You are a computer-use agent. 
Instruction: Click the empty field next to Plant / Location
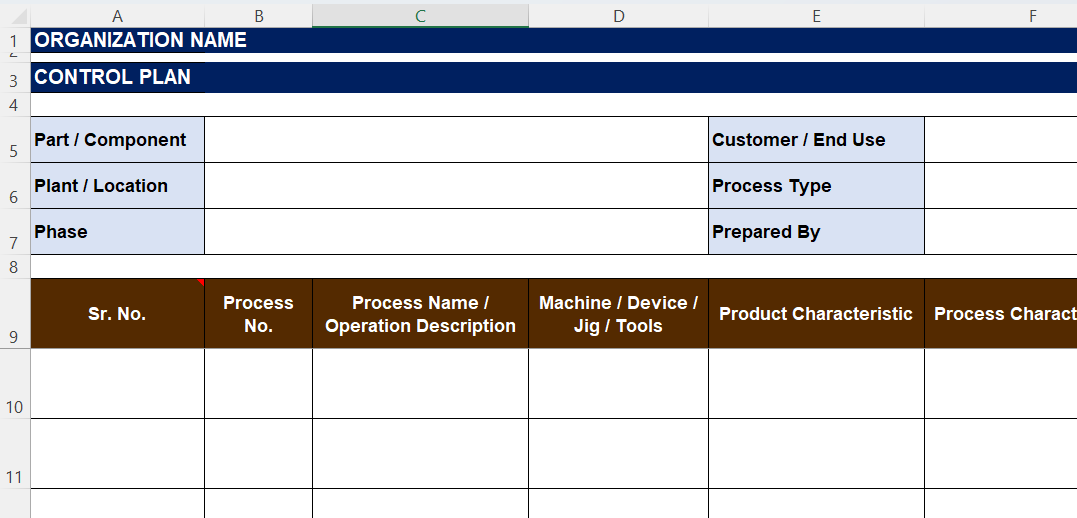[x=455, y=186]
